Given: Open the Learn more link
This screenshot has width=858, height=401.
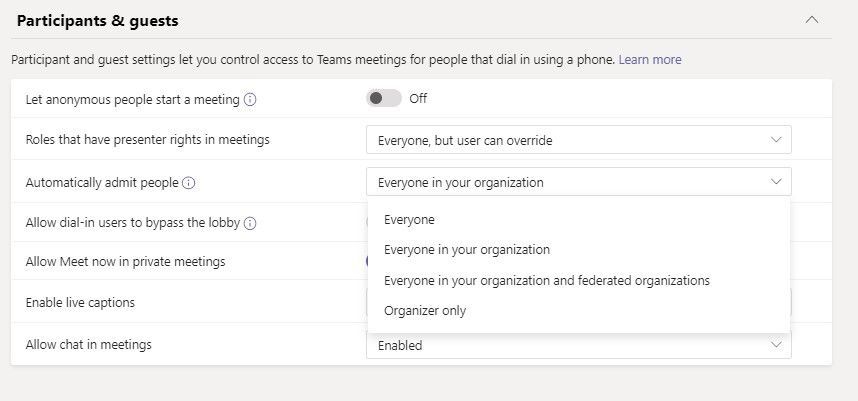Looking at the screenshot, I should point(650,60).
